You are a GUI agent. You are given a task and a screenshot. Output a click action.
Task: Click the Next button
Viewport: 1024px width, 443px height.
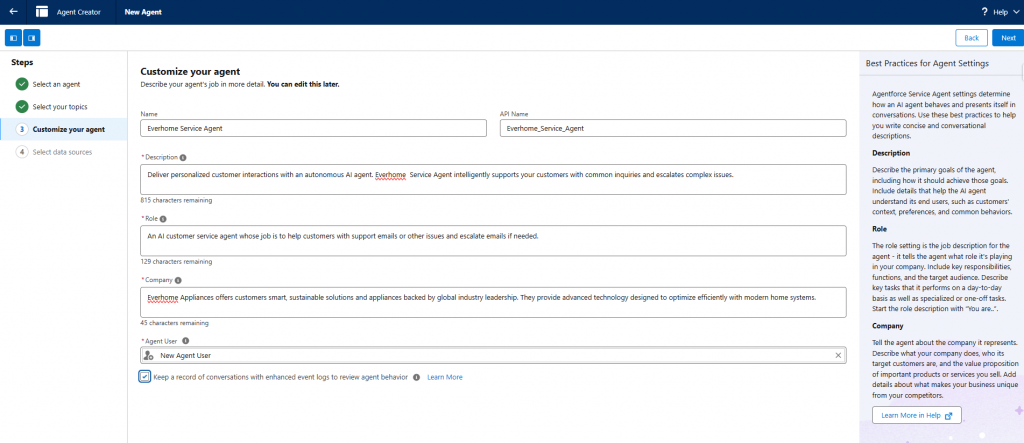(x=1007, y=38)
